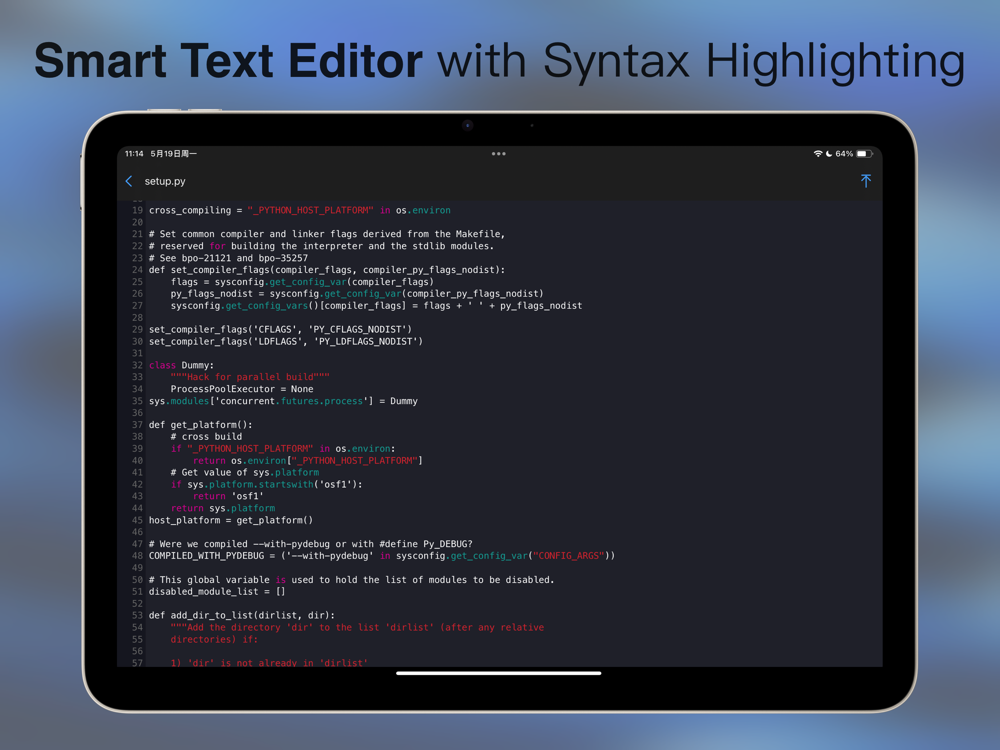Click 'class Dummy:' line
Image resolution: width=1000 pixels, height=750 pixels.
pyautogui.click(x=181, y=365)
